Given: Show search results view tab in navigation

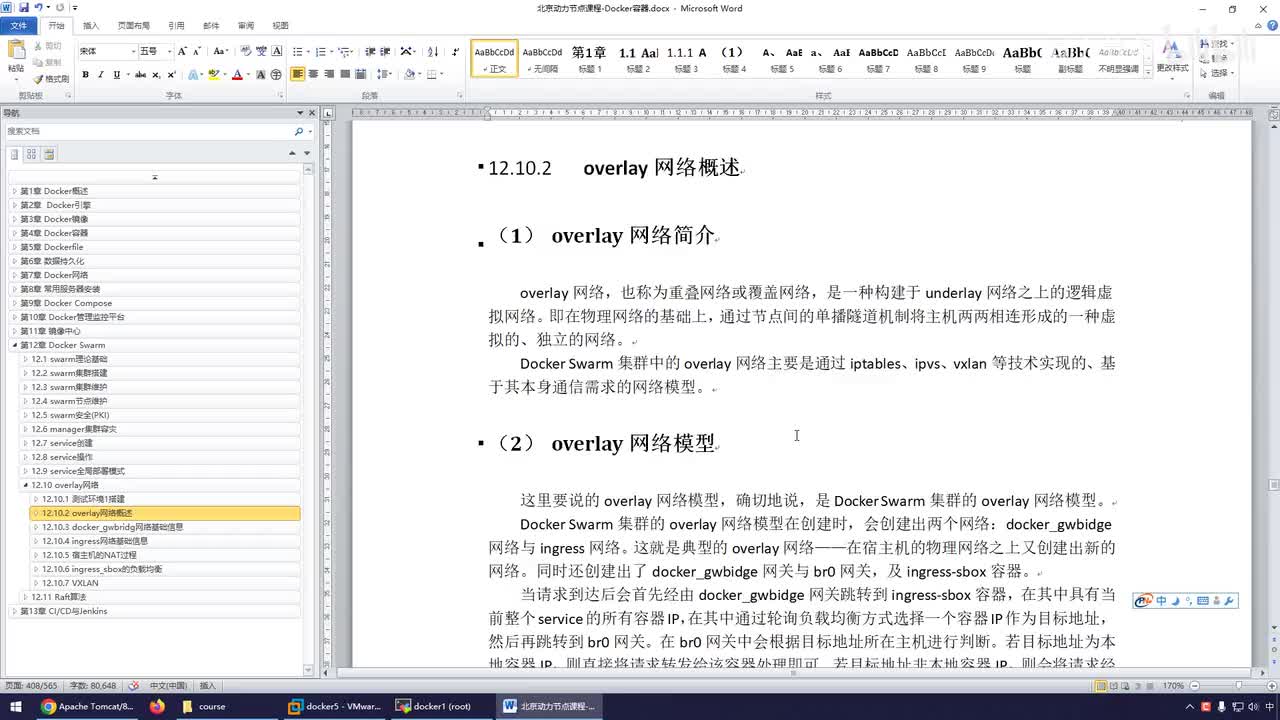Looking at the screenshot, I should click(49, 154).
